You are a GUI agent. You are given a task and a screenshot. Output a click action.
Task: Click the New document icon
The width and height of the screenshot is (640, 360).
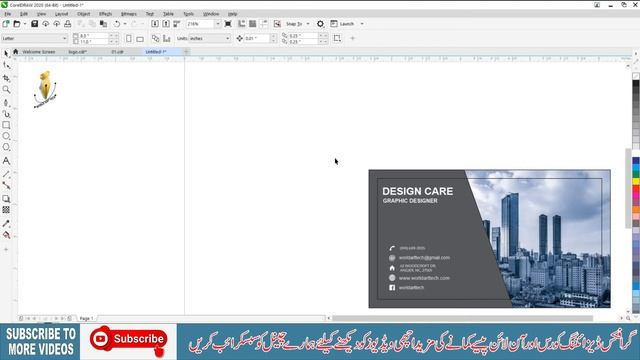point(6,24)
